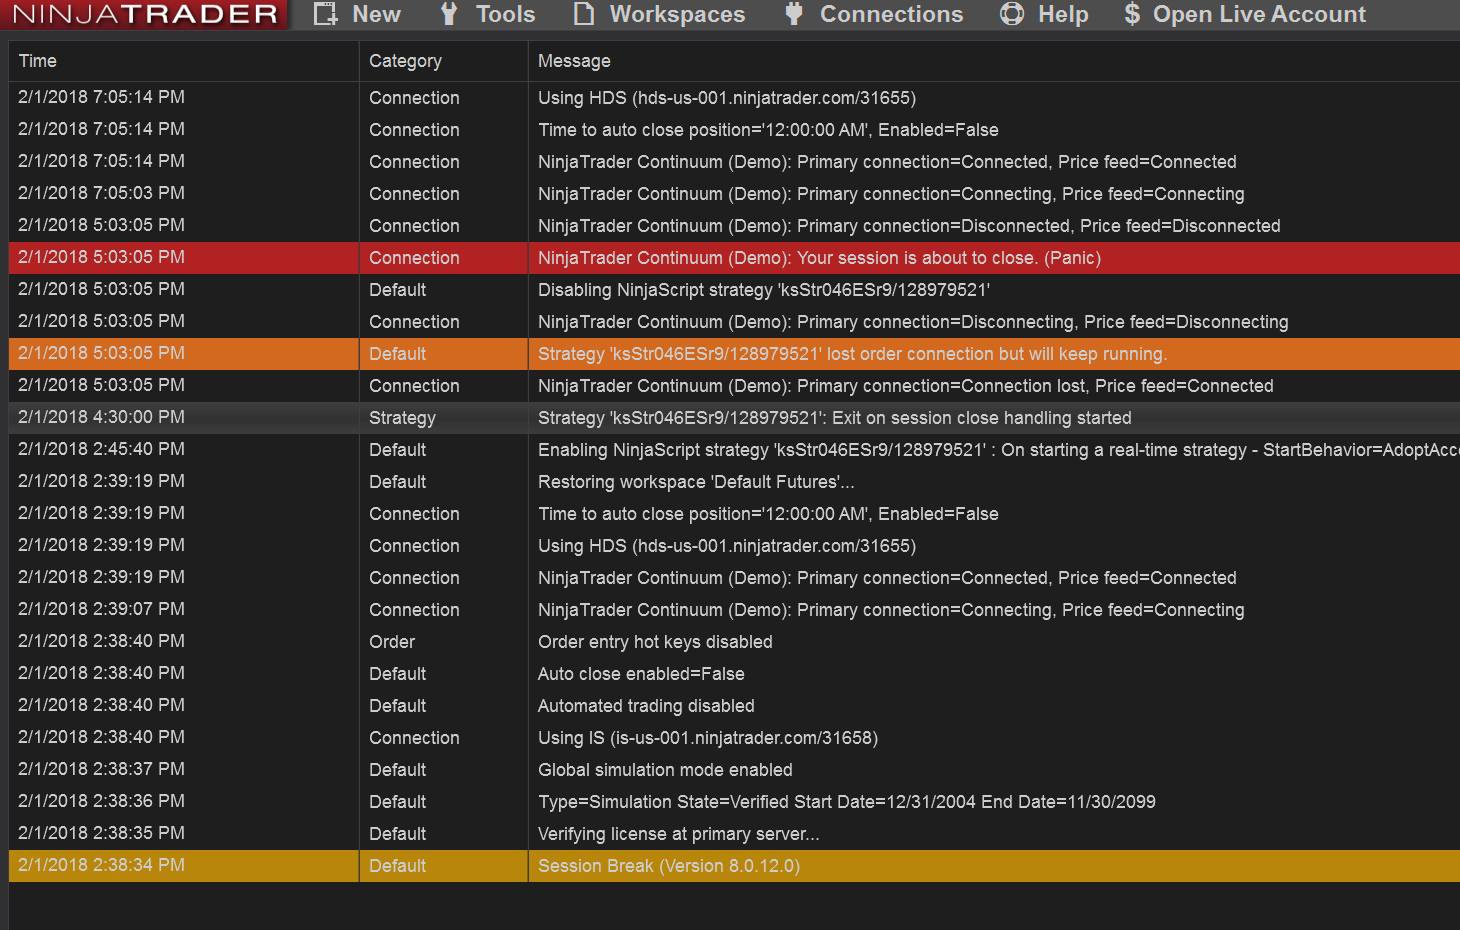Select the red Panic session close row
1460x930 pixels.
[x=819, y=258]
